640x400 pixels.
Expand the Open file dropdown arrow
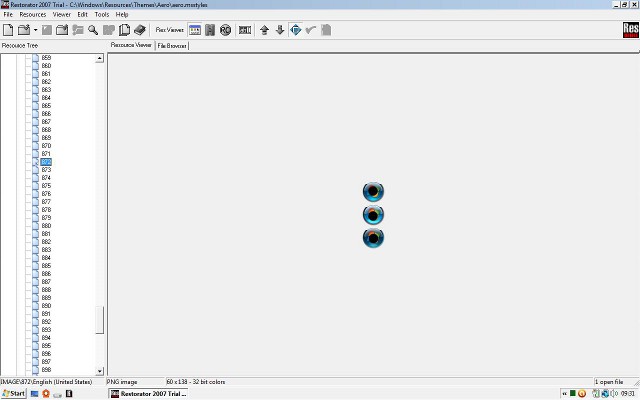pyautogui.click(x=36, y=30)
